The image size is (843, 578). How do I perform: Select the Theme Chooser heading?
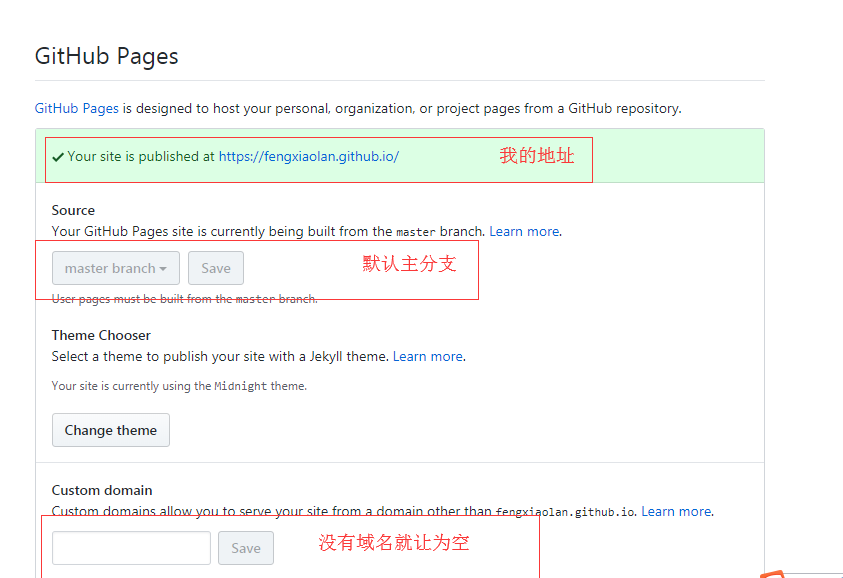pyautogui.click(x=101, y=336)
